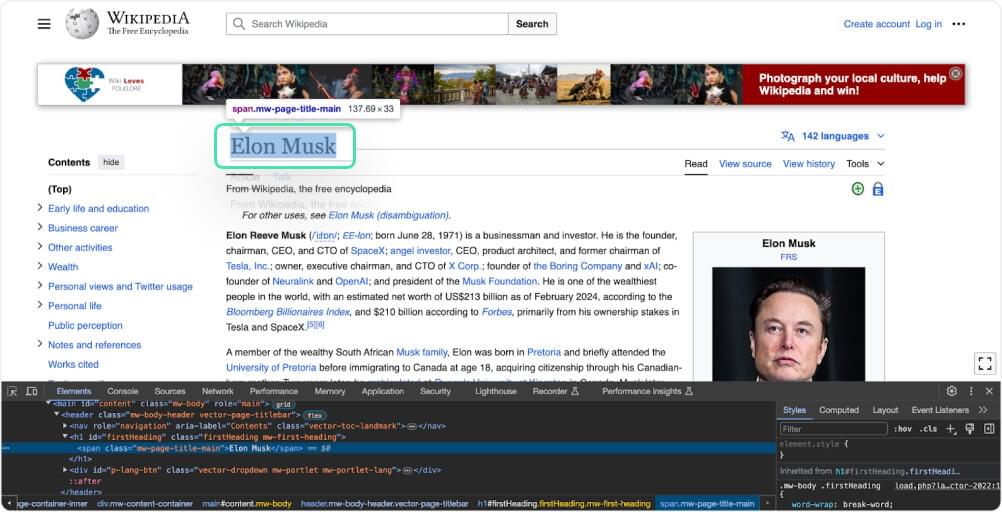
Task: Click the flex badge on header element
Action: 314,415
